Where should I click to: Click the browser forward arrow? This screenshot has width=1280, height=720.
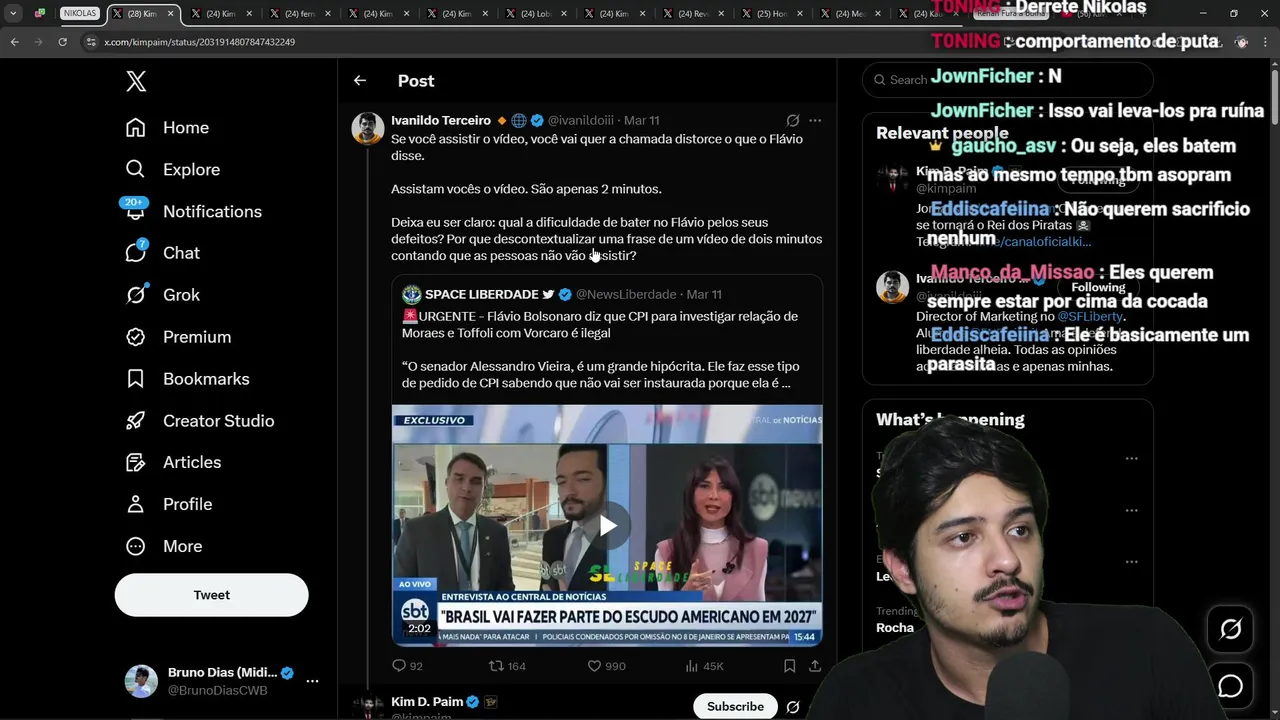point(39,42)
